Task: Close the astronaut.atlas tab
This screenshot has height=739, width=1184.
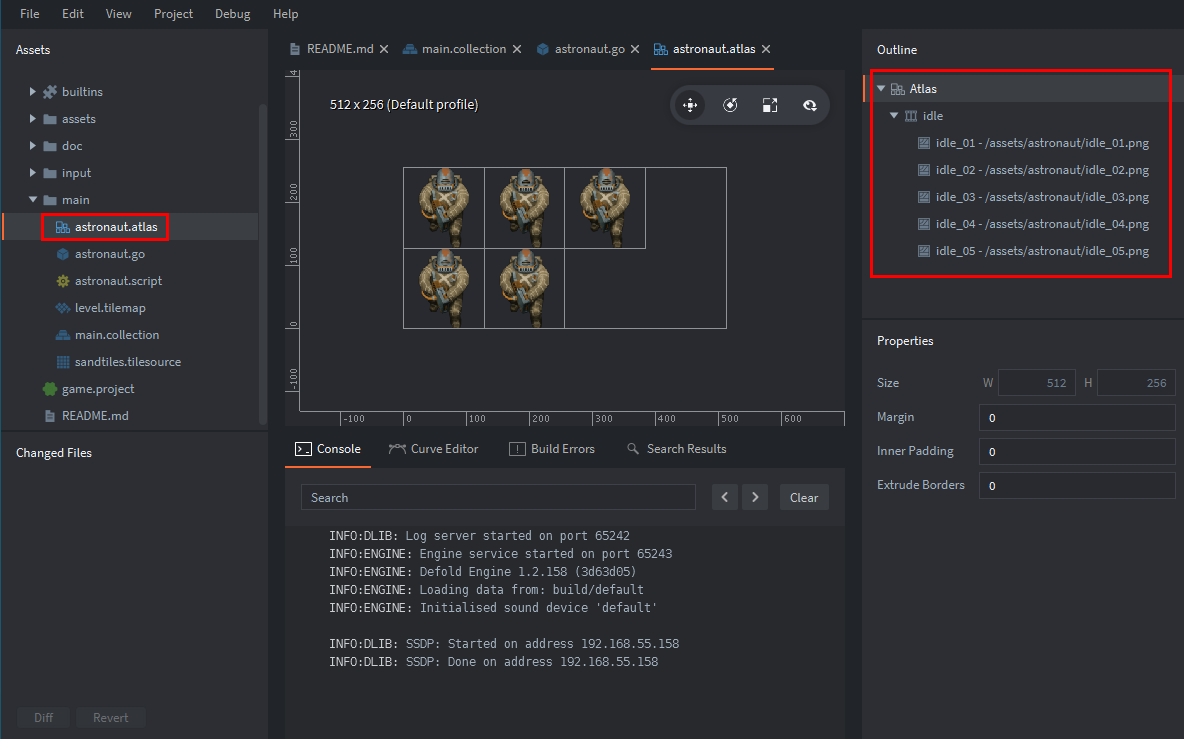Action: click(766, 49)
